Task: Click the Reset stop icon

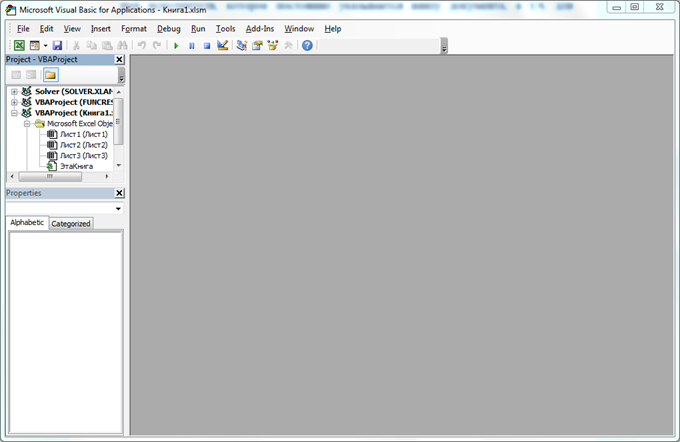Action: pyautogui.click(x=207, y=45)
